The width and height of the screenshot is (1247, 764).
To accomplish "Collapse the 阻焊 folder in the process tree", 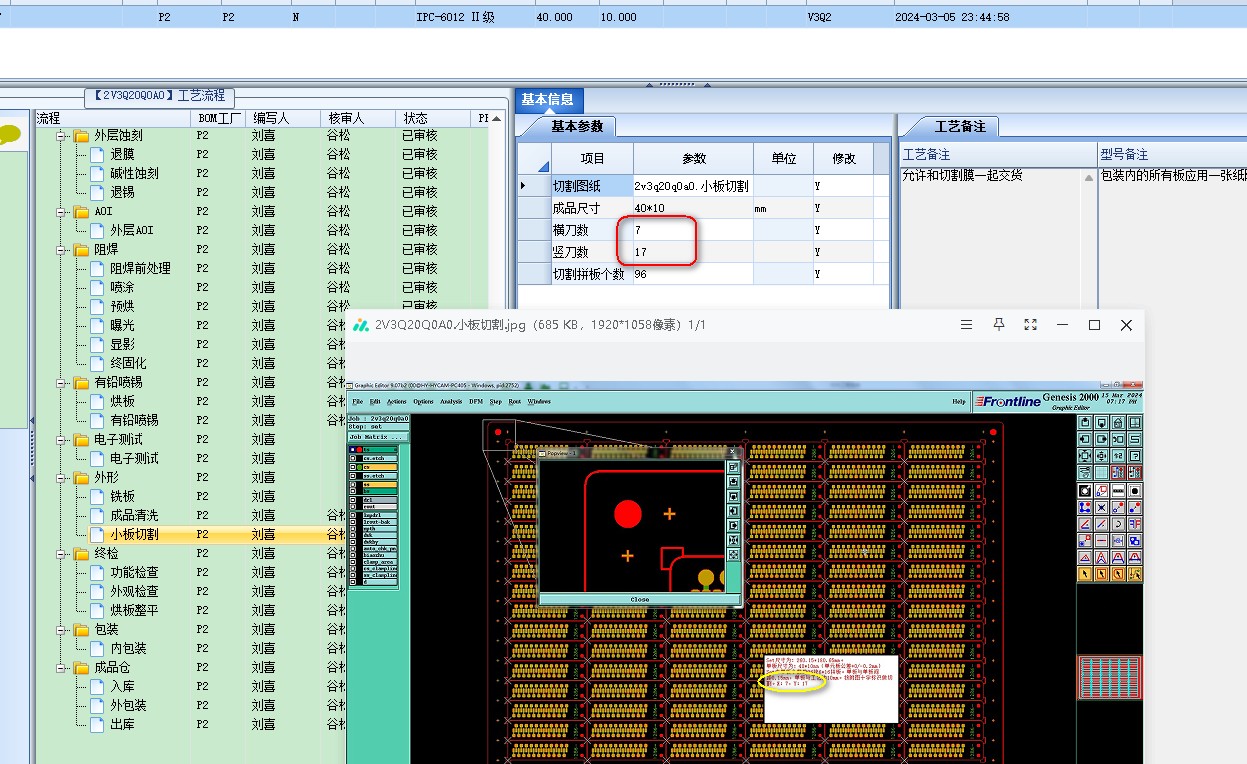I will (61, 250).
